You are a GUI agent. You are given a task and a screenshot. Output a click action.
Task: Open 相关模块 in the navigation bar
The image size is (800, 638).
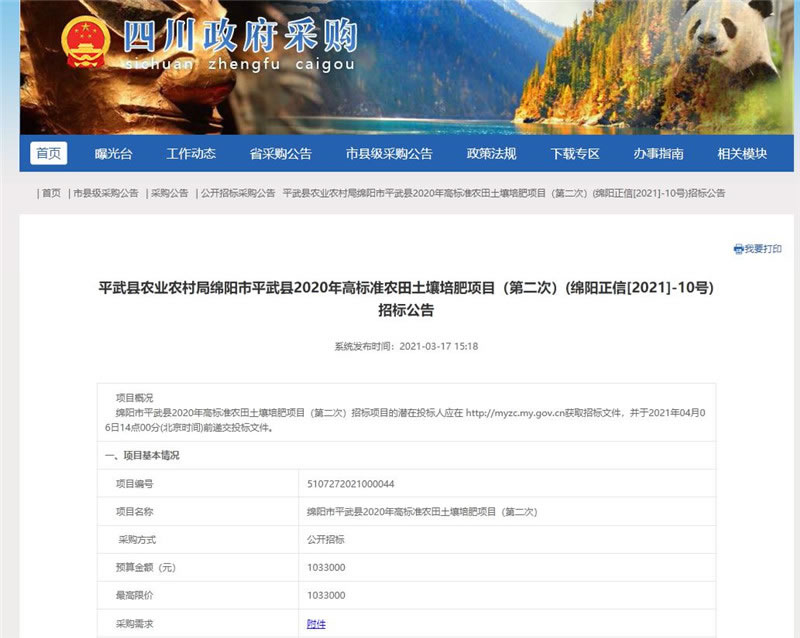[x=742, y=154]
